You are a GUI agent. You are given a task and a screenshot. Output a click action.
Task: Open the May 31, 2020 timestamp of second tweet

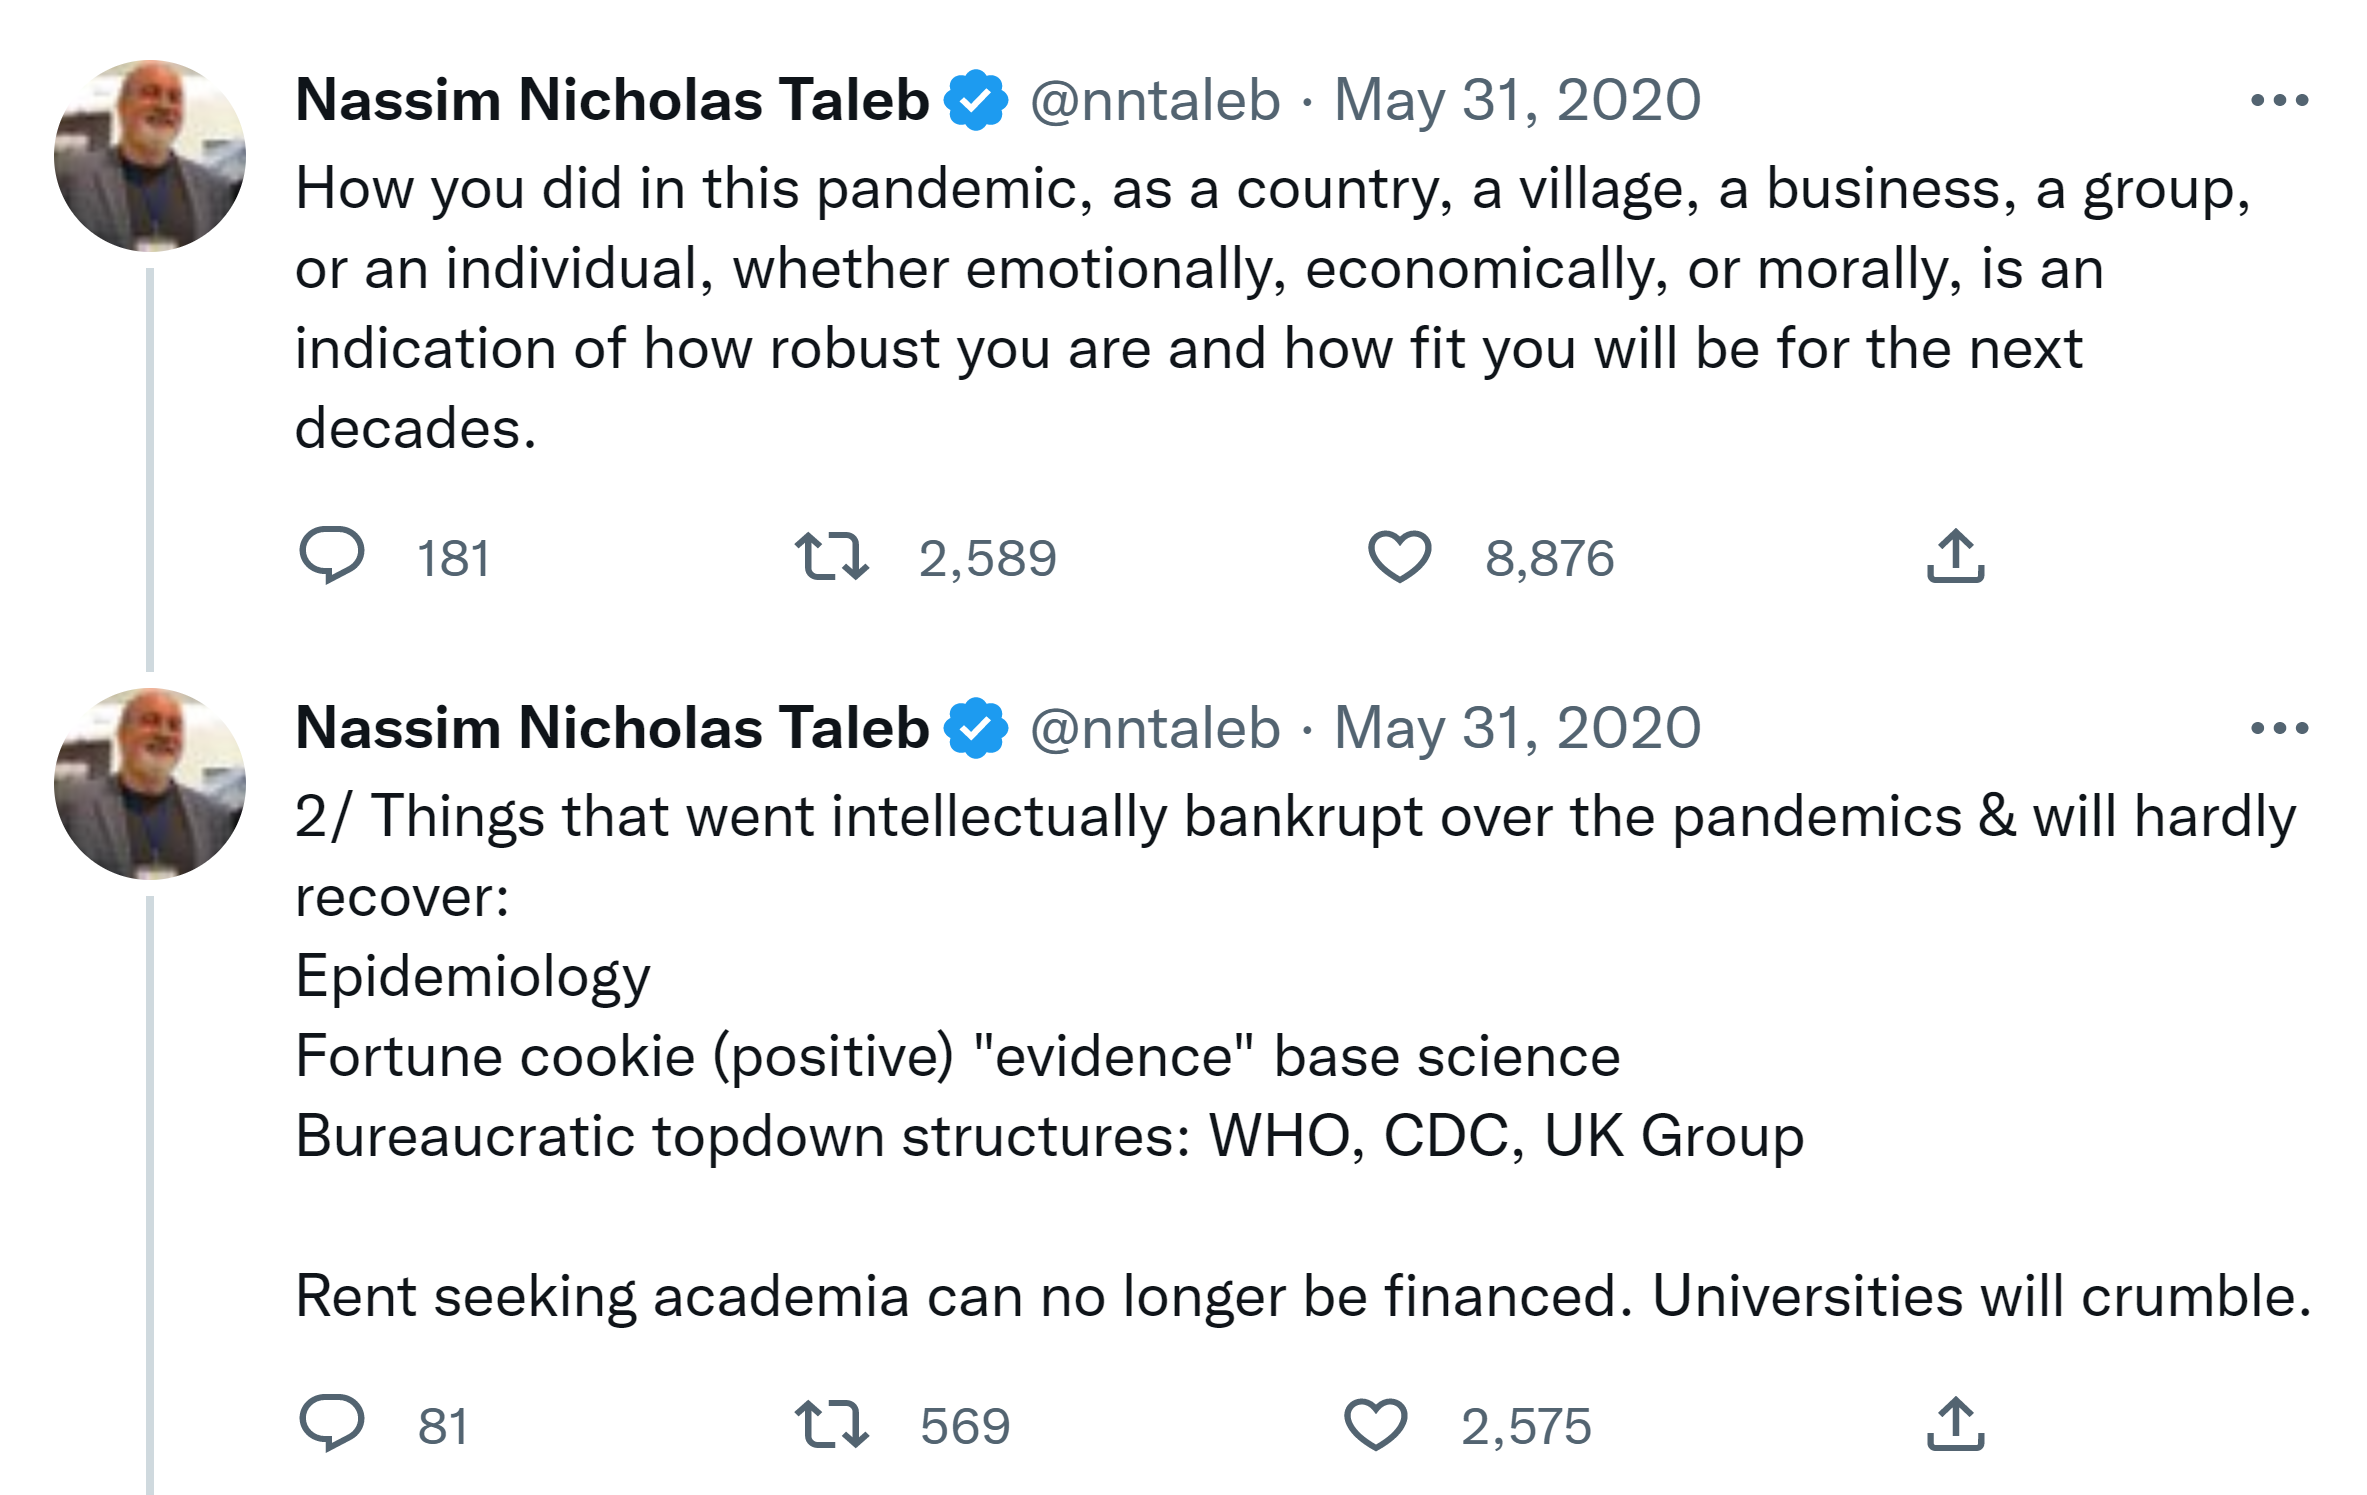pyautogui.click(x=1517, y=728)
